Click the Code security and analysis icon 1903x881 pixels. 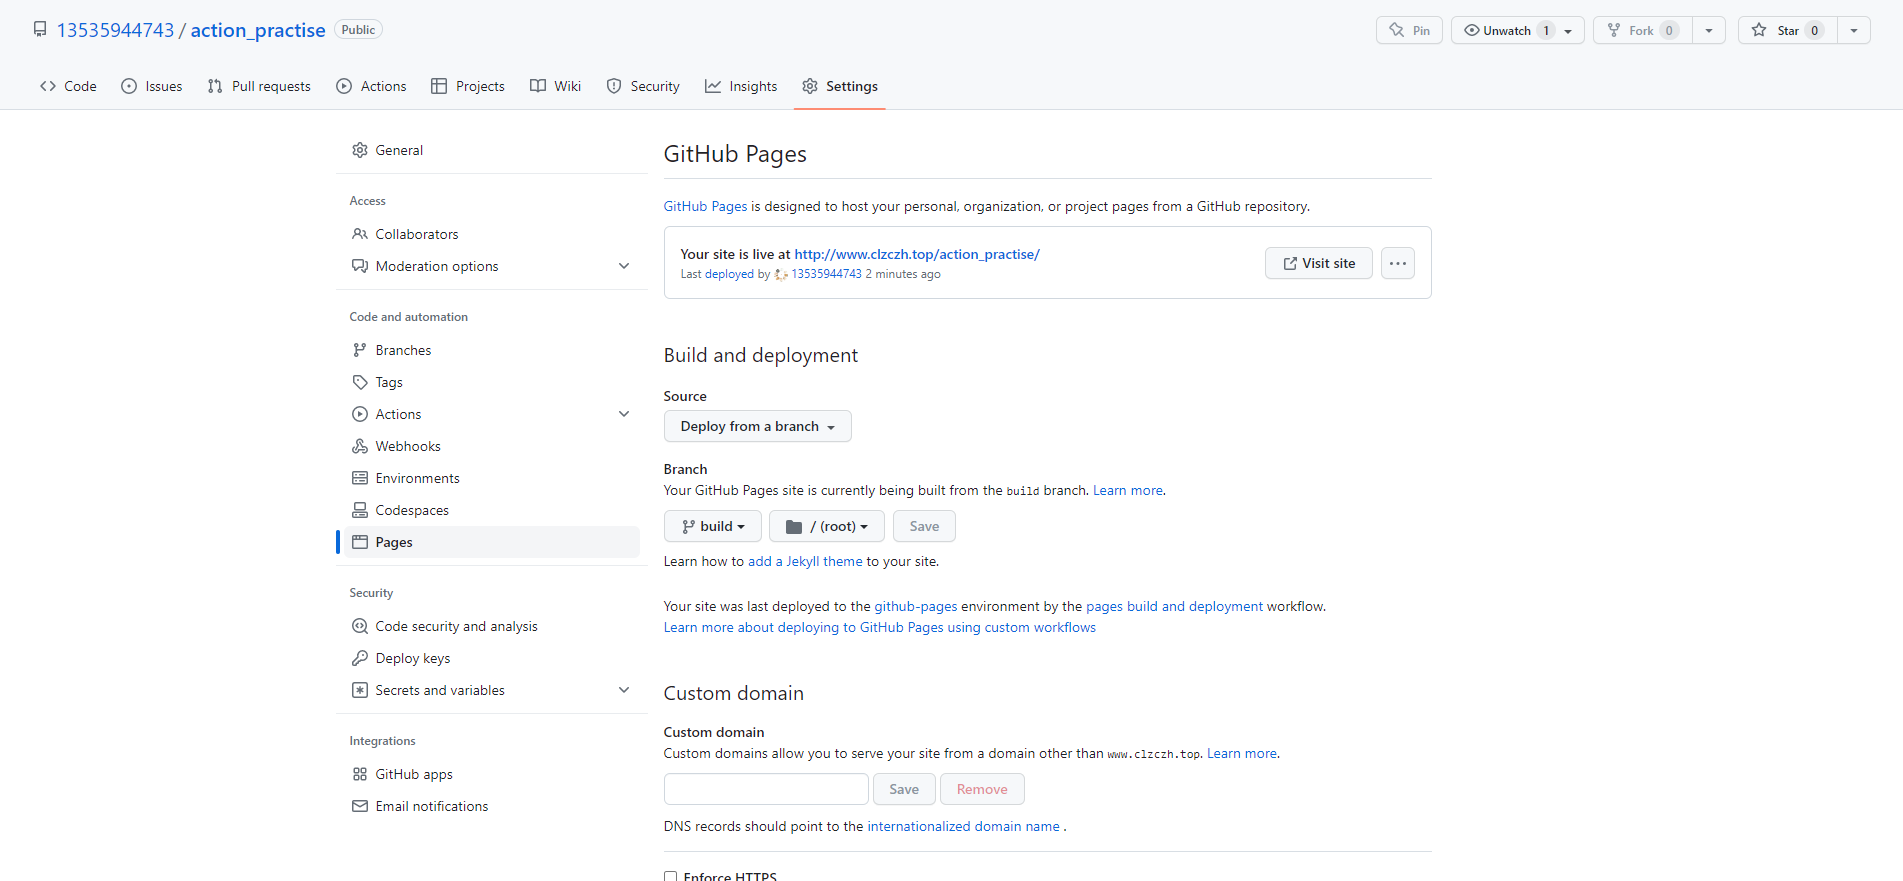tap(360, 626)
